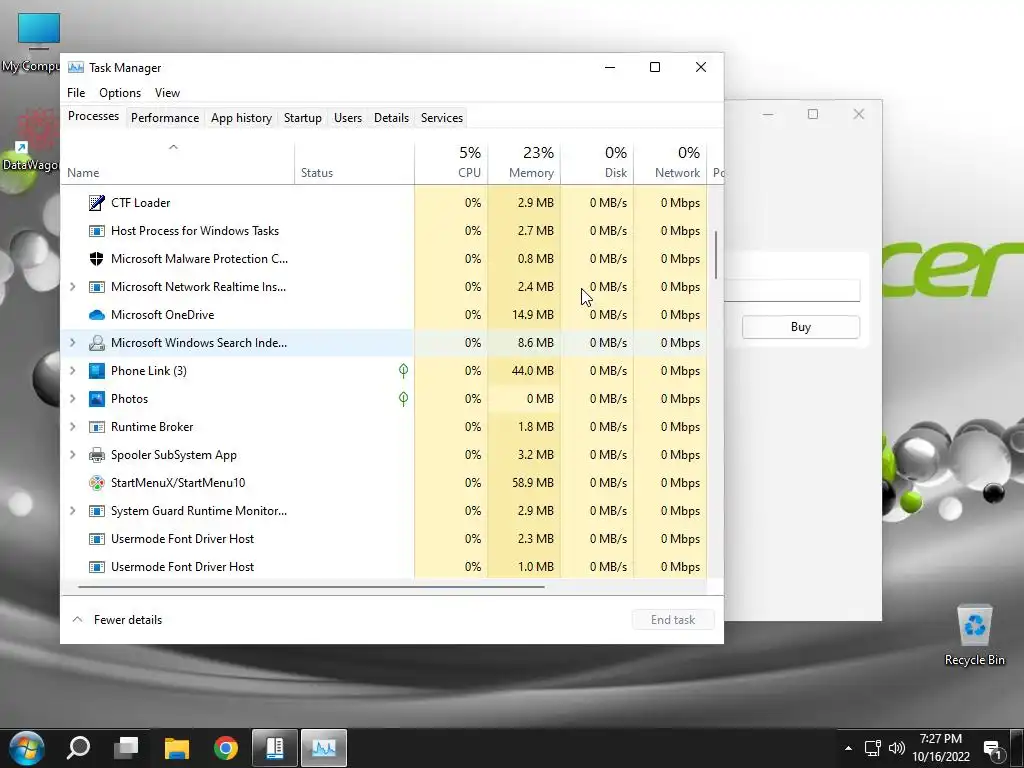Click Buy button in background window

tap(801, 327)
